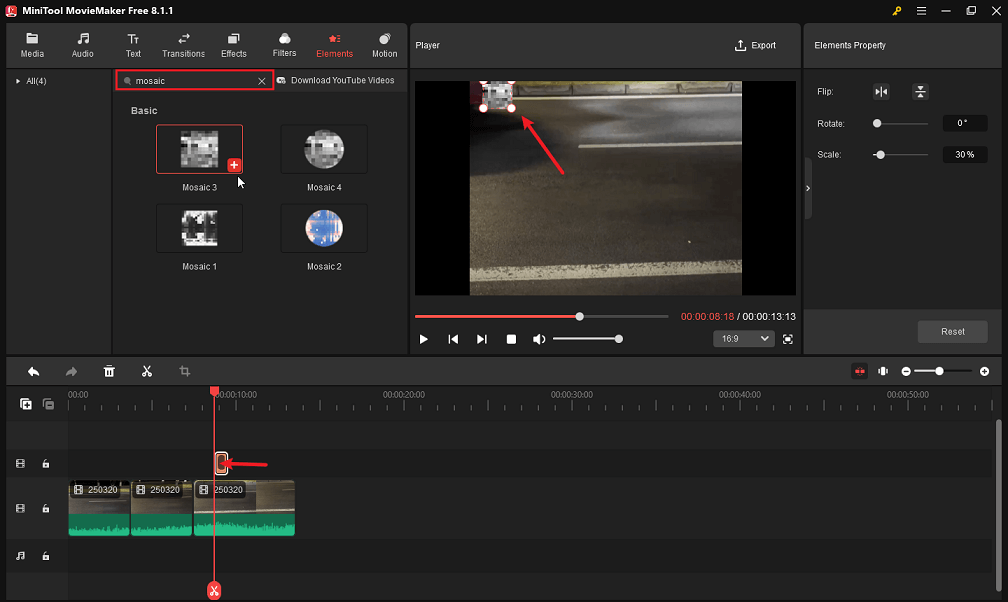Click the playhead split scissors button
Image resolution: width=1008 pixels, height=602 pixels.
pos(214,590)
